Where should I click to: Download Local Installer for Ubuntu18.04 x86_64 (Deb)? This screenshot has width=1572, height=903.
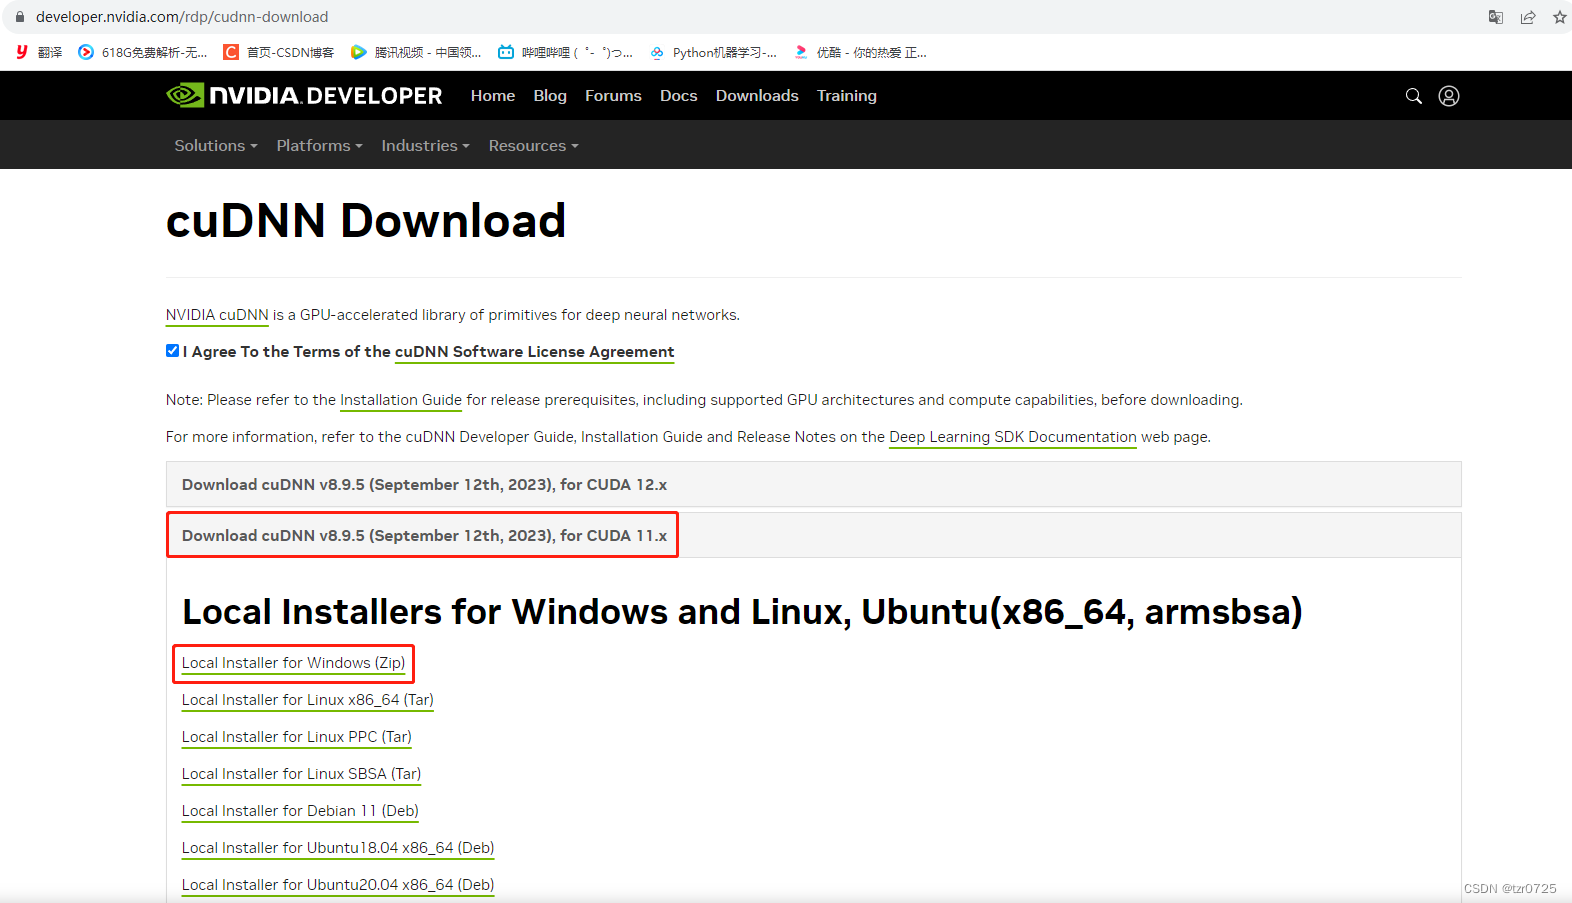click(338, 848)
